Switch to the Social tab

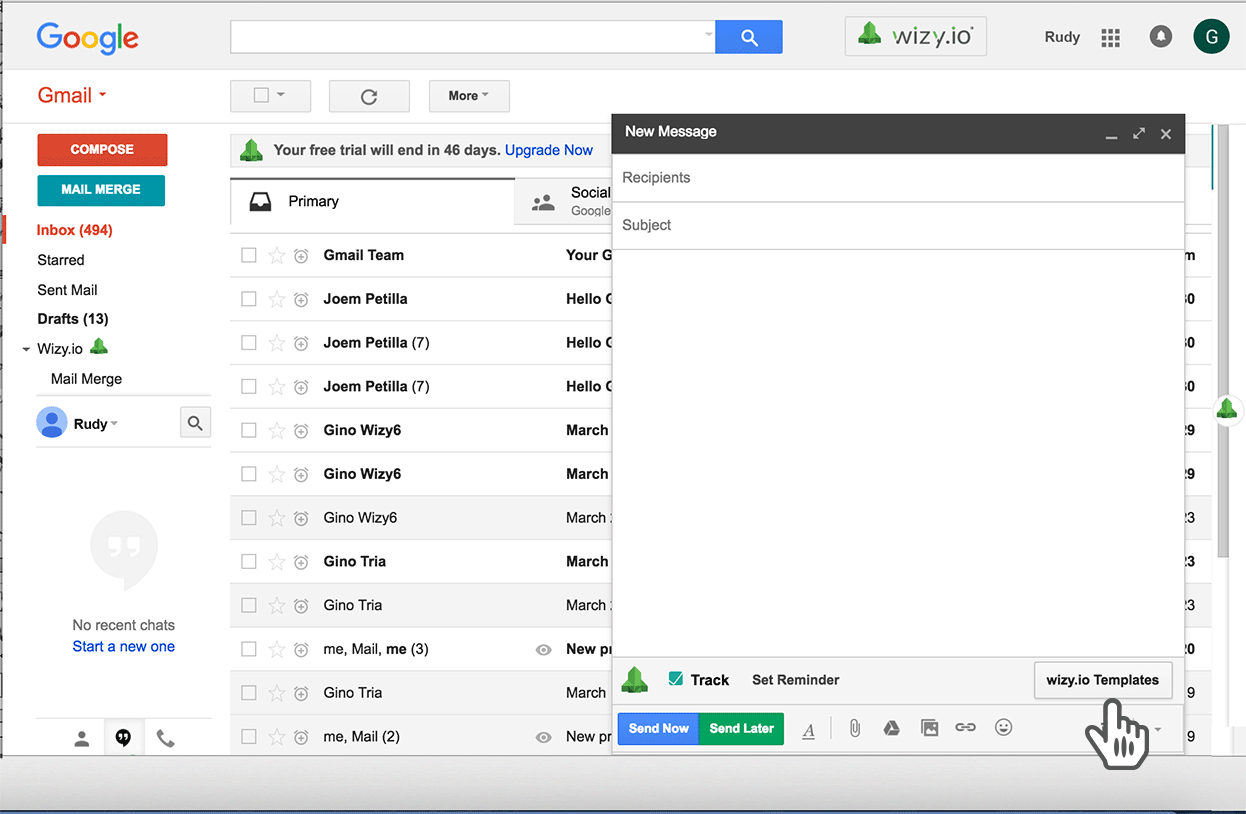pyautogui.click(x=563, y=201)
